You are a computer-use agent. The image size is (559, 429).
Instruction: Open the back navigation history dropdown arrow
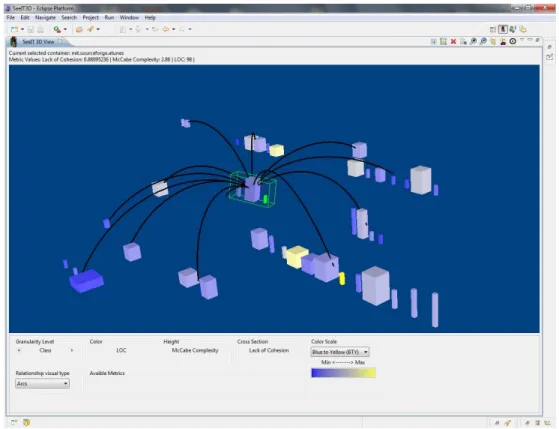point(174,29)
